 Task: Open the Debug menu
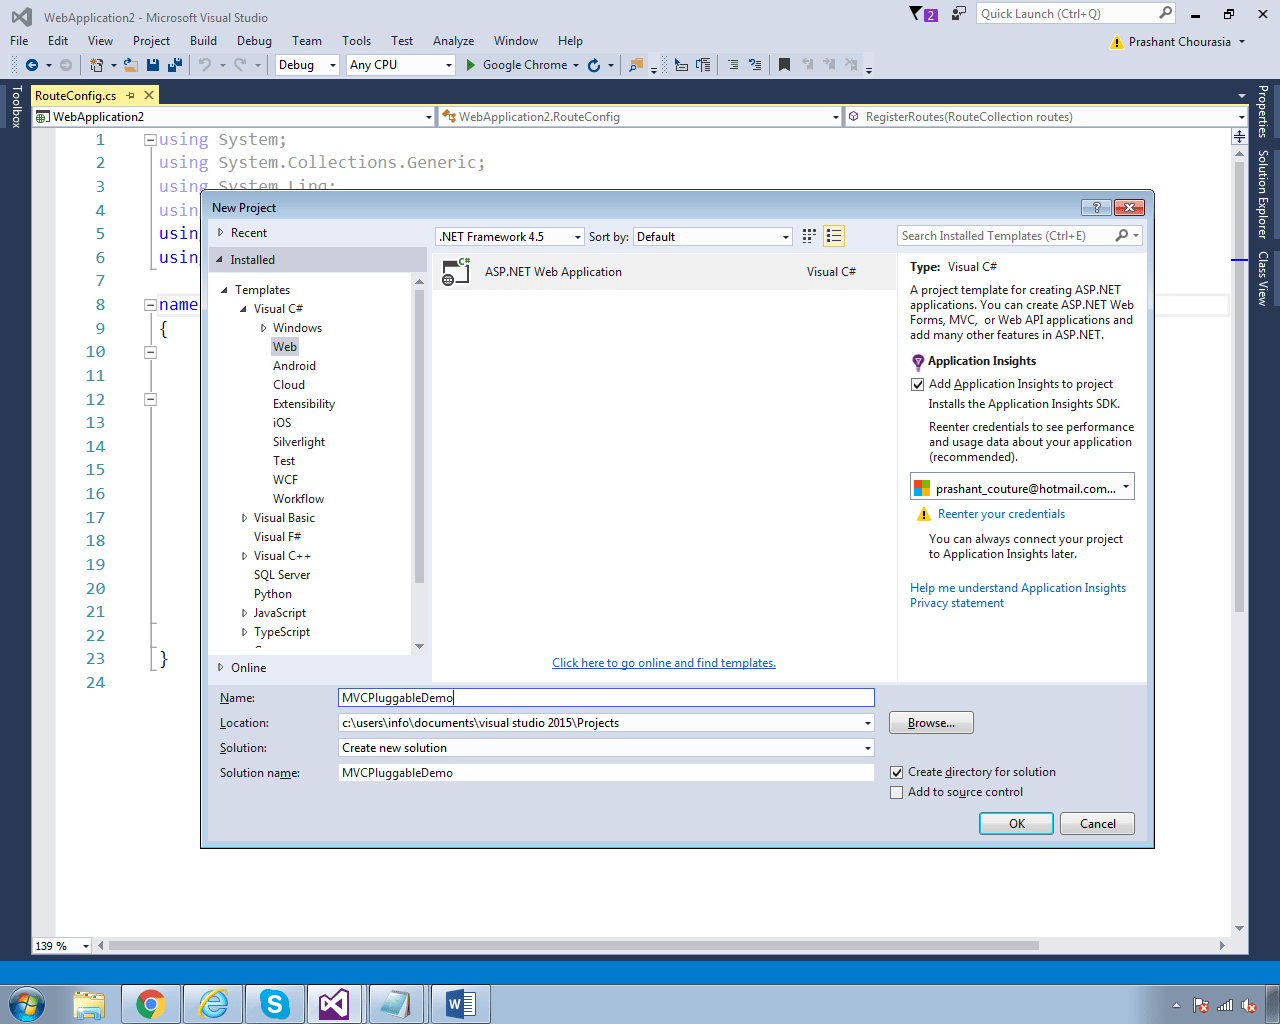point(254,41)
